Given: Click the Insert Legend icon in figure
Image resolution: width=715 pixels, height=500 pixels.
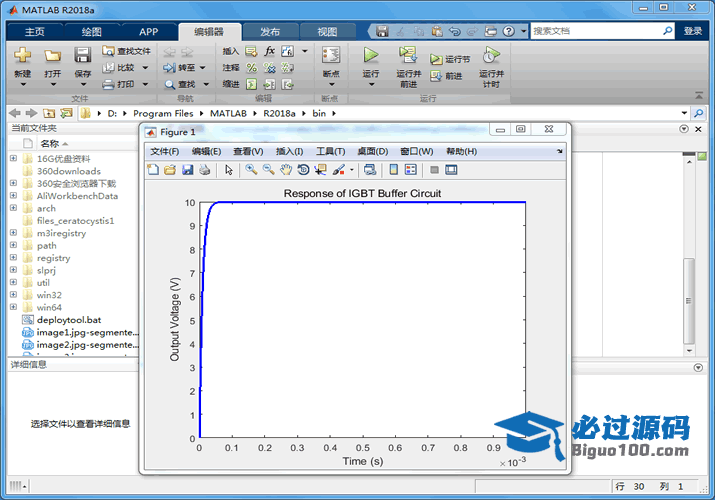Looking at the screenshot, I should coord(411,170).
